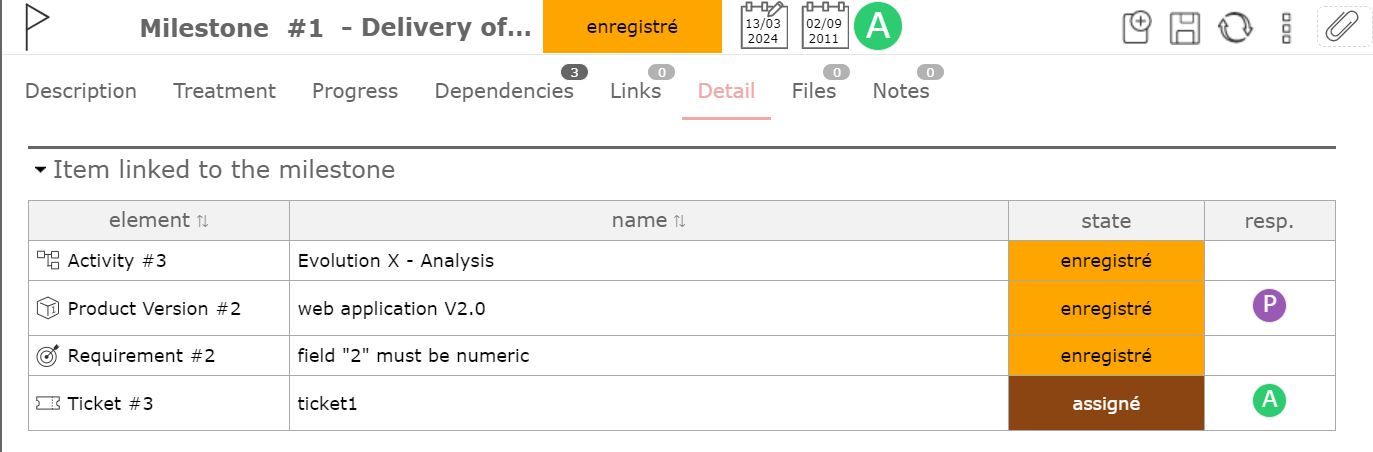
Task: Click the brown assigné state cell
Action: coord(1106,404)
